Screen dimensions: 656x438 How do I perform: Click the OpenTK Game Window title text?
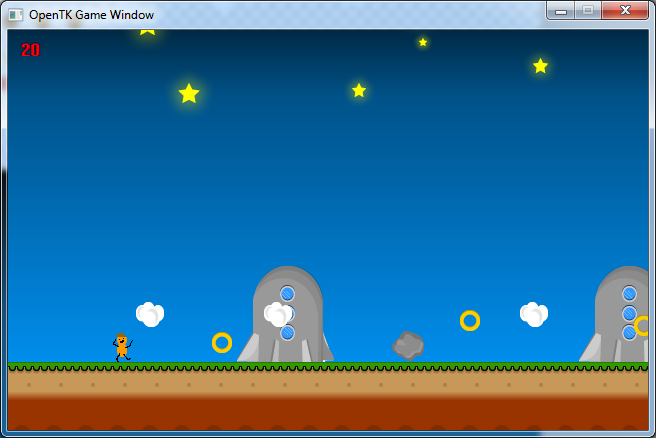[x=91, y=15]
